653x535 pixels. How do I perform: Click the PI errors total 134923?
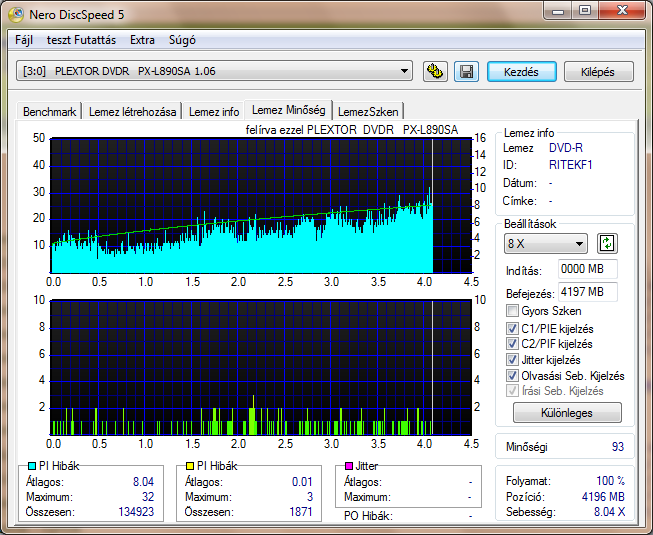tap(136, 512)
